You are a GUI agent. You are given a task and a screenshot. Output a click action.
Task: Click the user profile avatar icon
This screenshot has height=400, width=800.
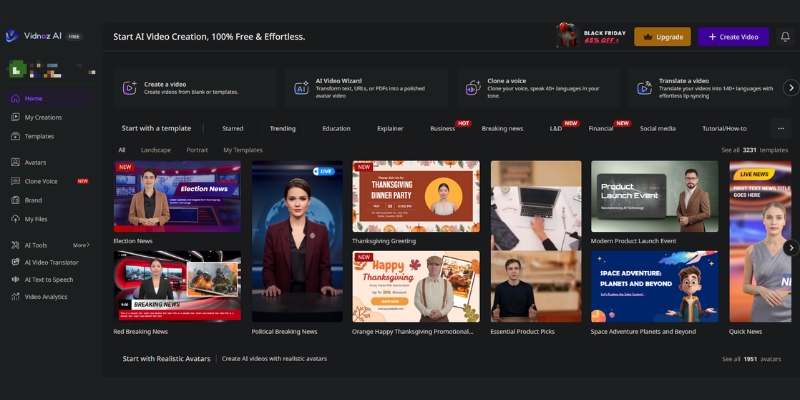18,69
